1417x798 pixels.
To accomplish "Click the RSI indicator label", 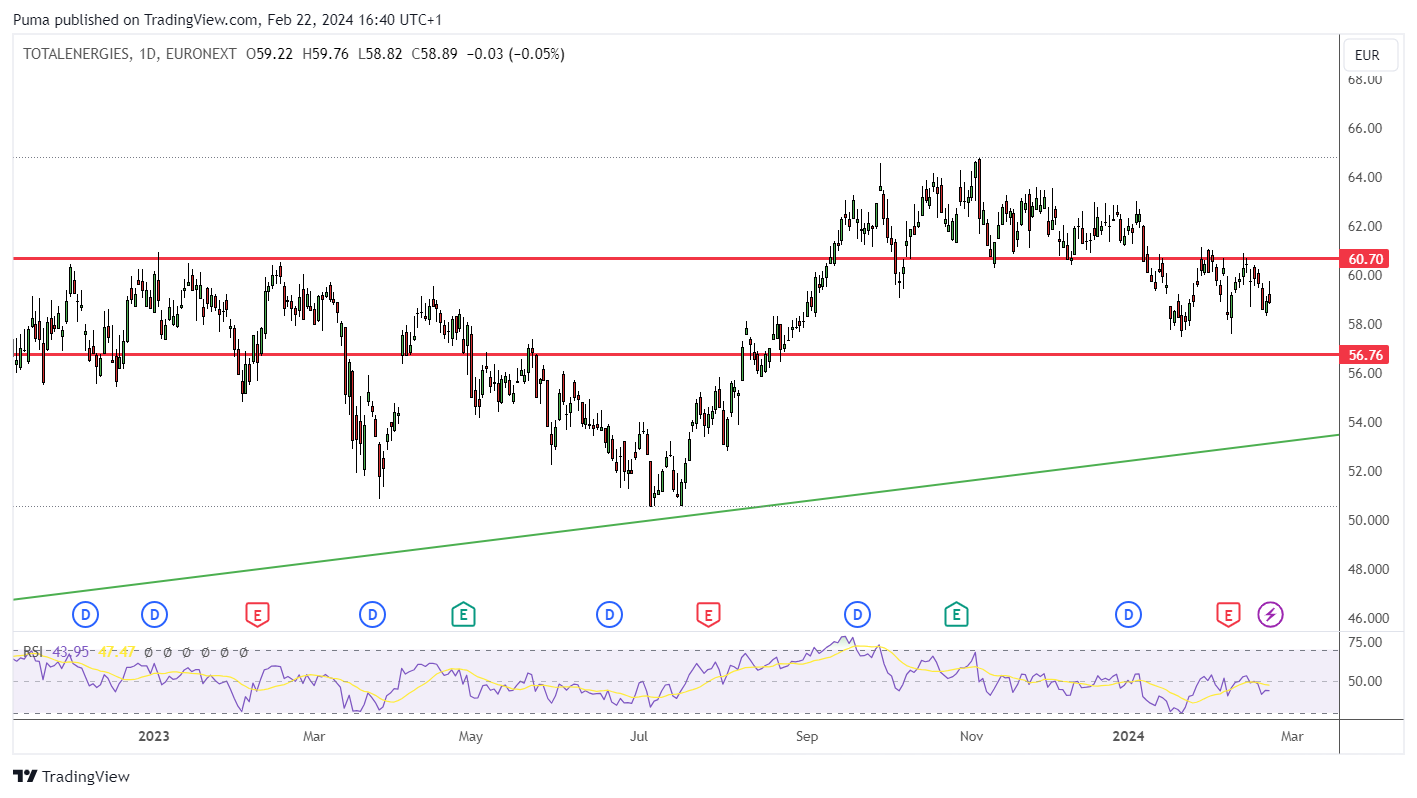I will 33,652.
